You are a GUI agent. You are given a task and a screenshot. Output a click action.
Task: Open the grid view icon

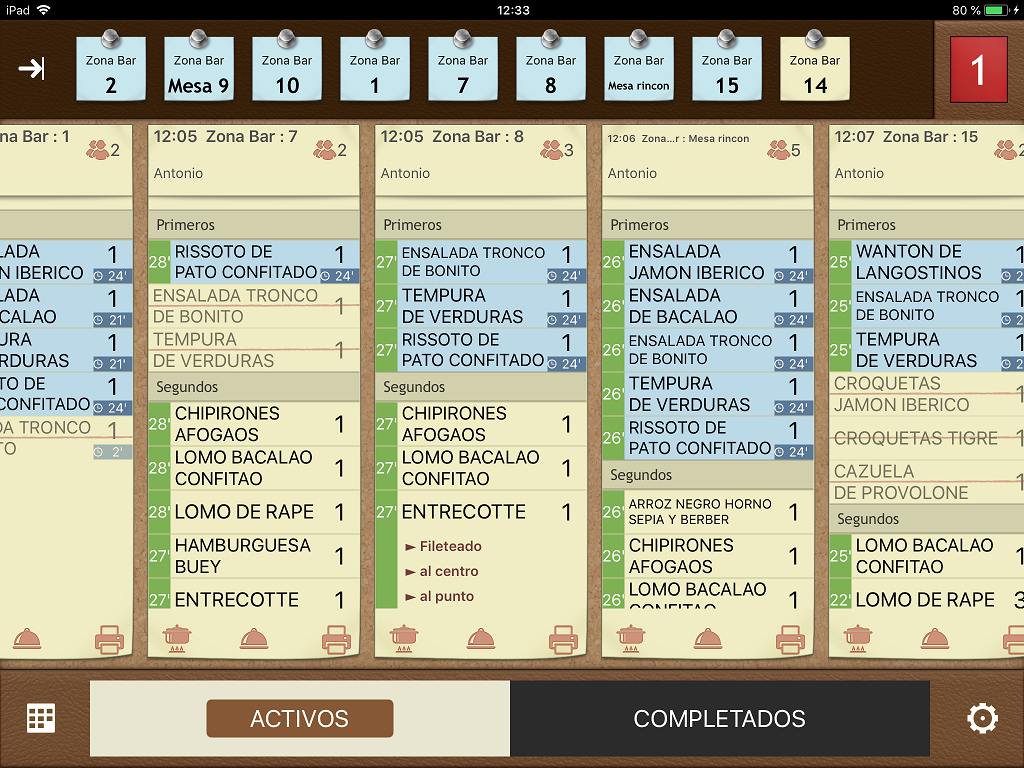(41, 718)
